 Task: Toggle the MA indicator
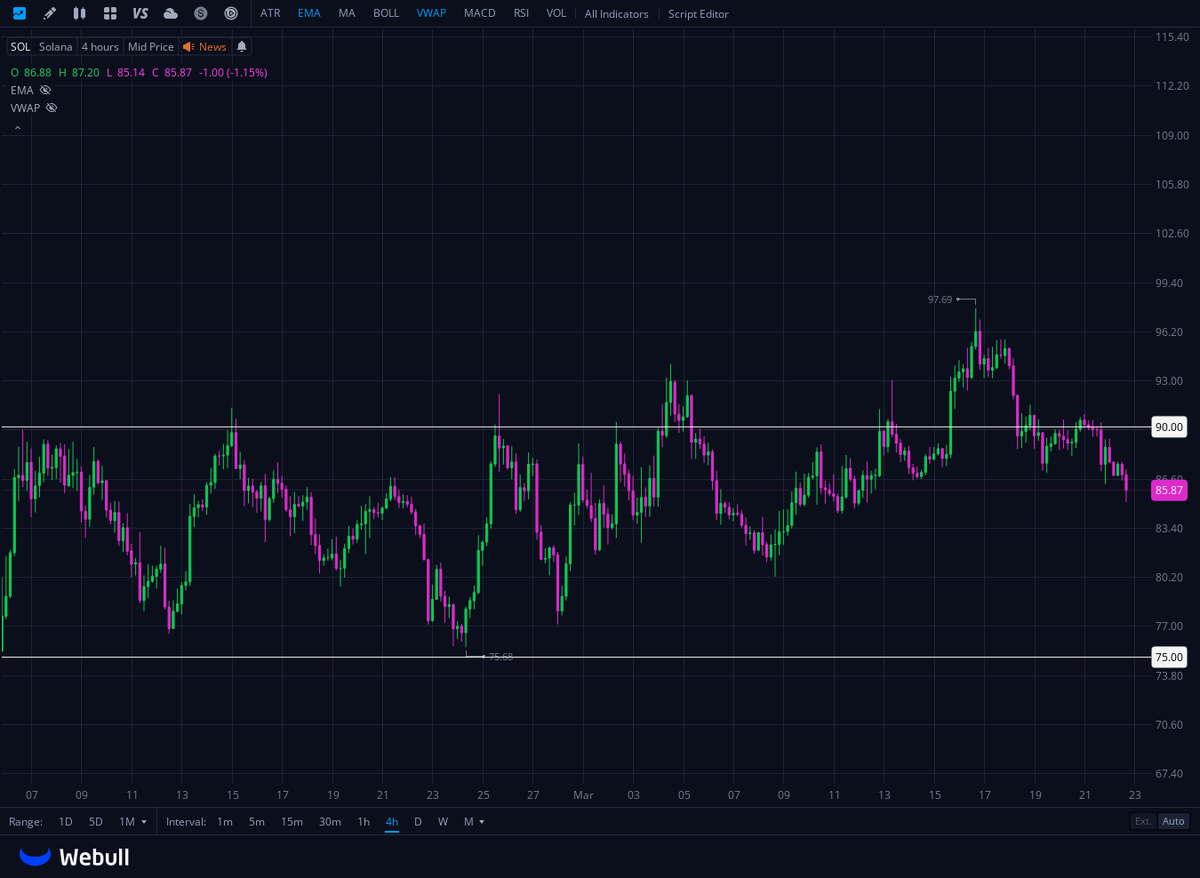346,13
